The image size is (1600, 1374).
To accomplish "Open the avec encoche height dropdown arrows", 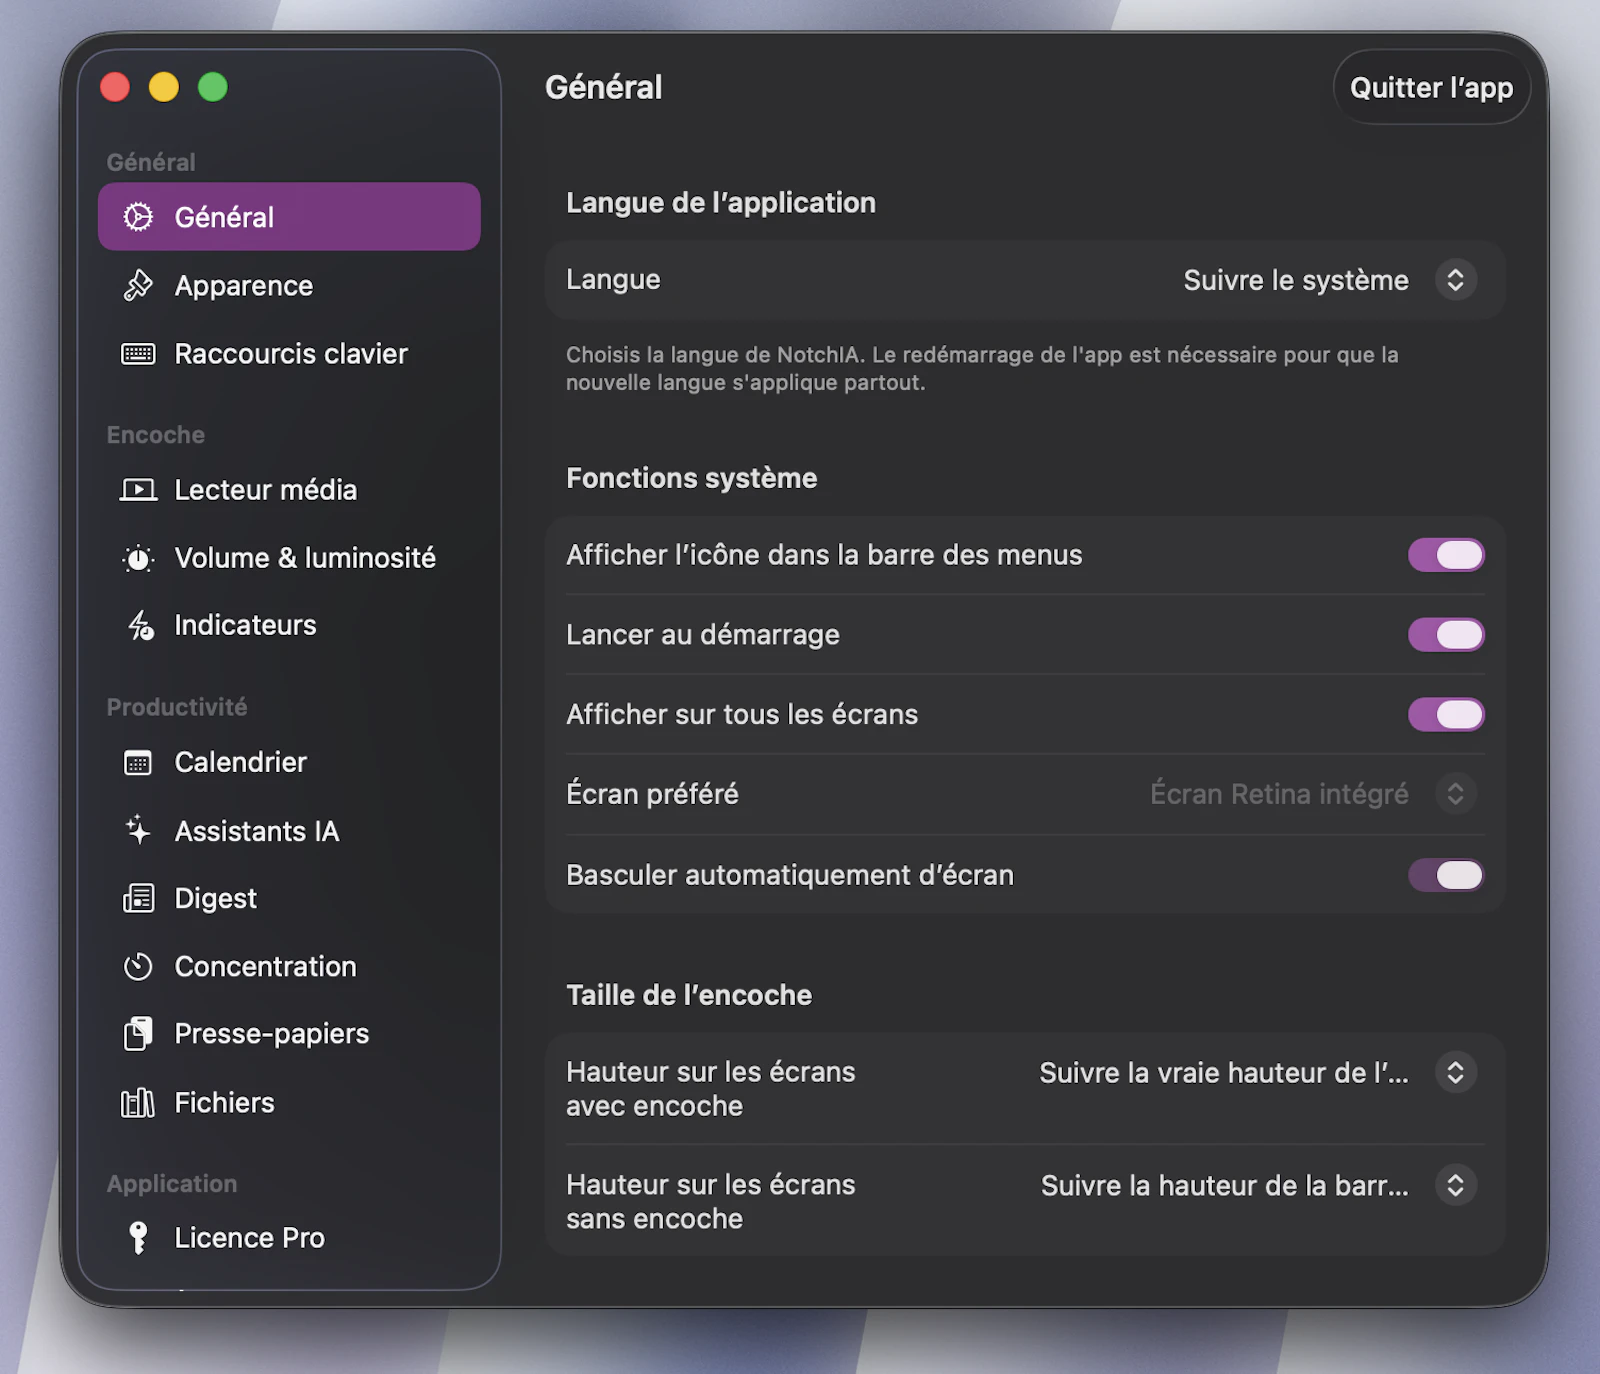I will pos(1456,1073).
